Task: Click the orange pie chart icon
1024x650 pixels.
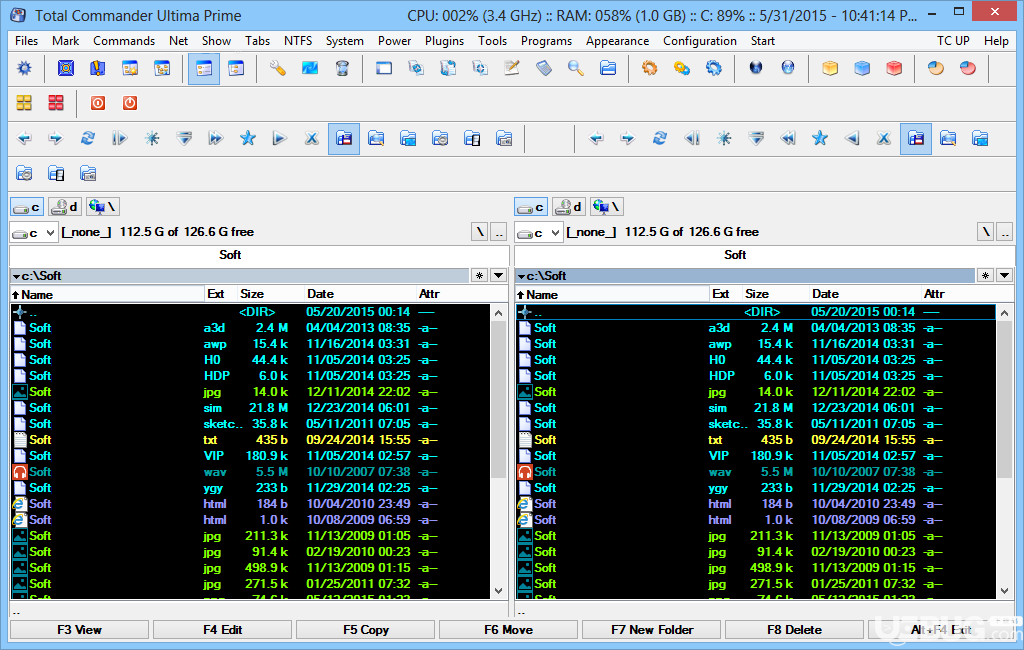Action: 936,68
